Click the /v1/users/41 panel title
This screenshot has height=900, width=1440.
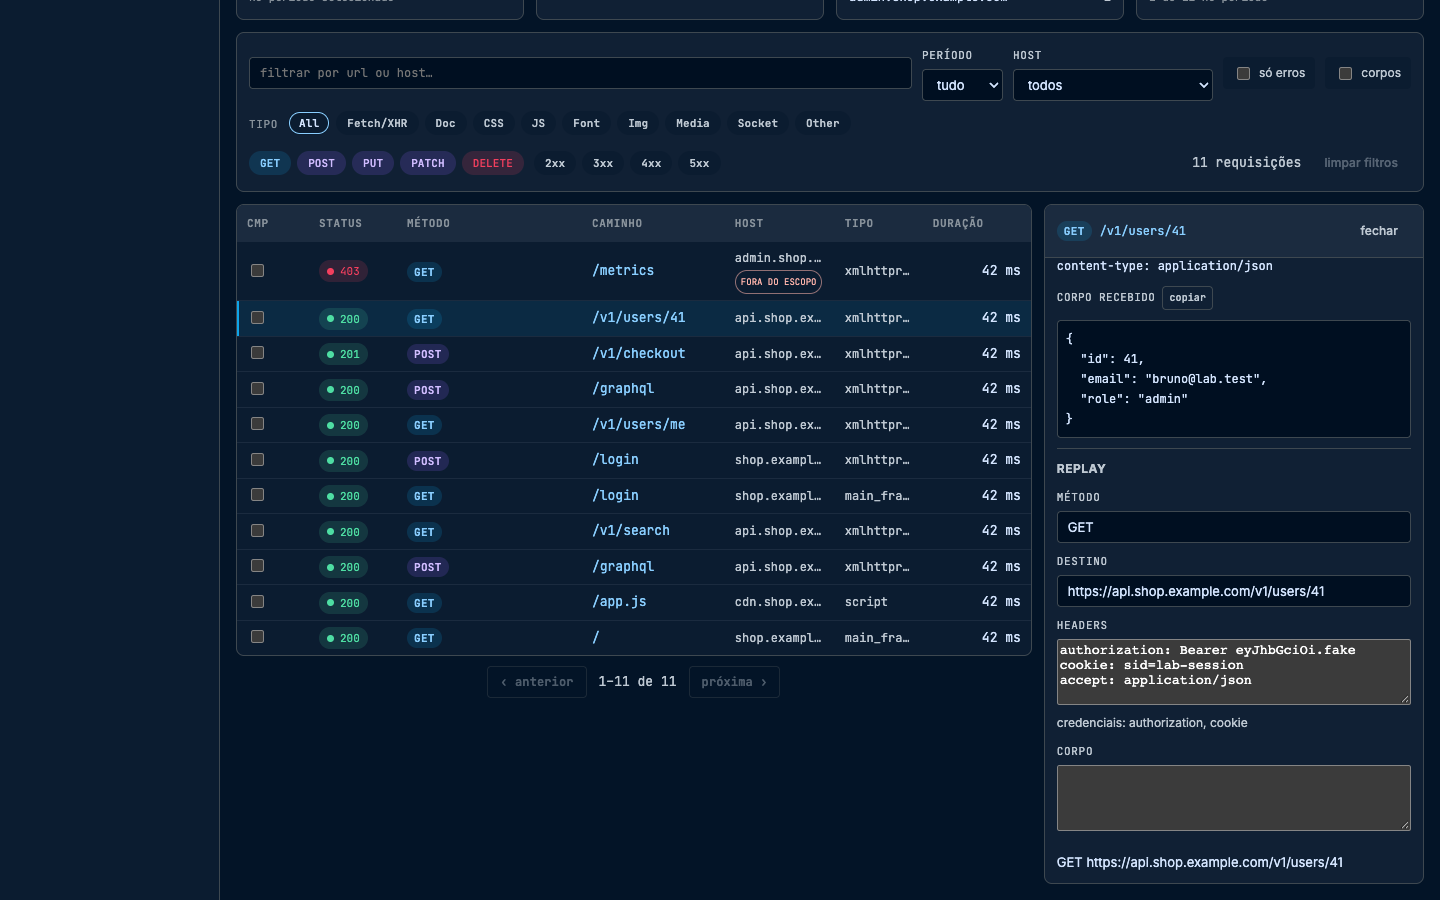click(1143, 231)
